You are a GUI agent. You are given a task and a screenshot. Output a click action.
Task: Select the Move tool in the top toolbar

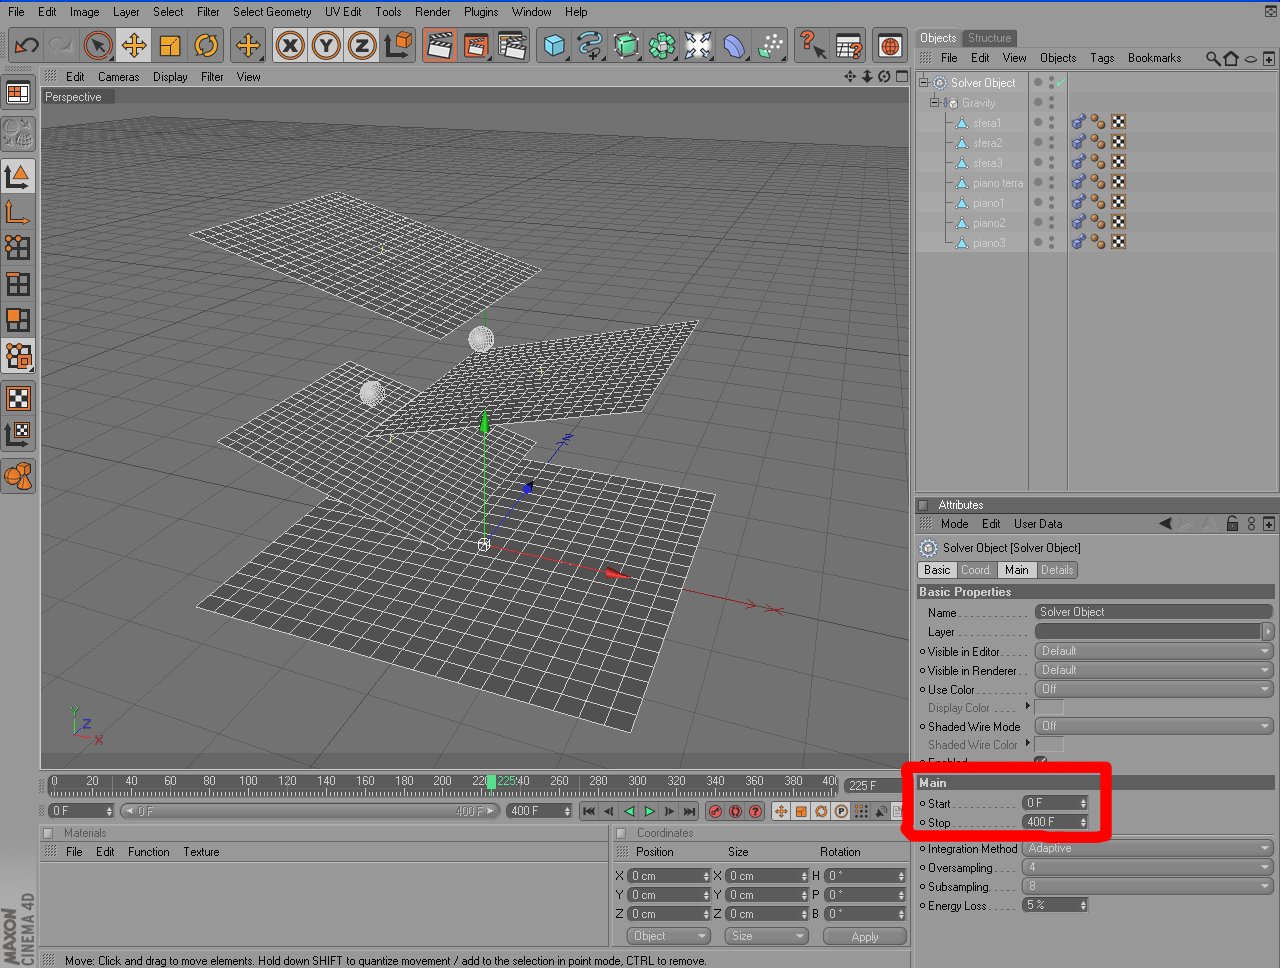[134, 45]
